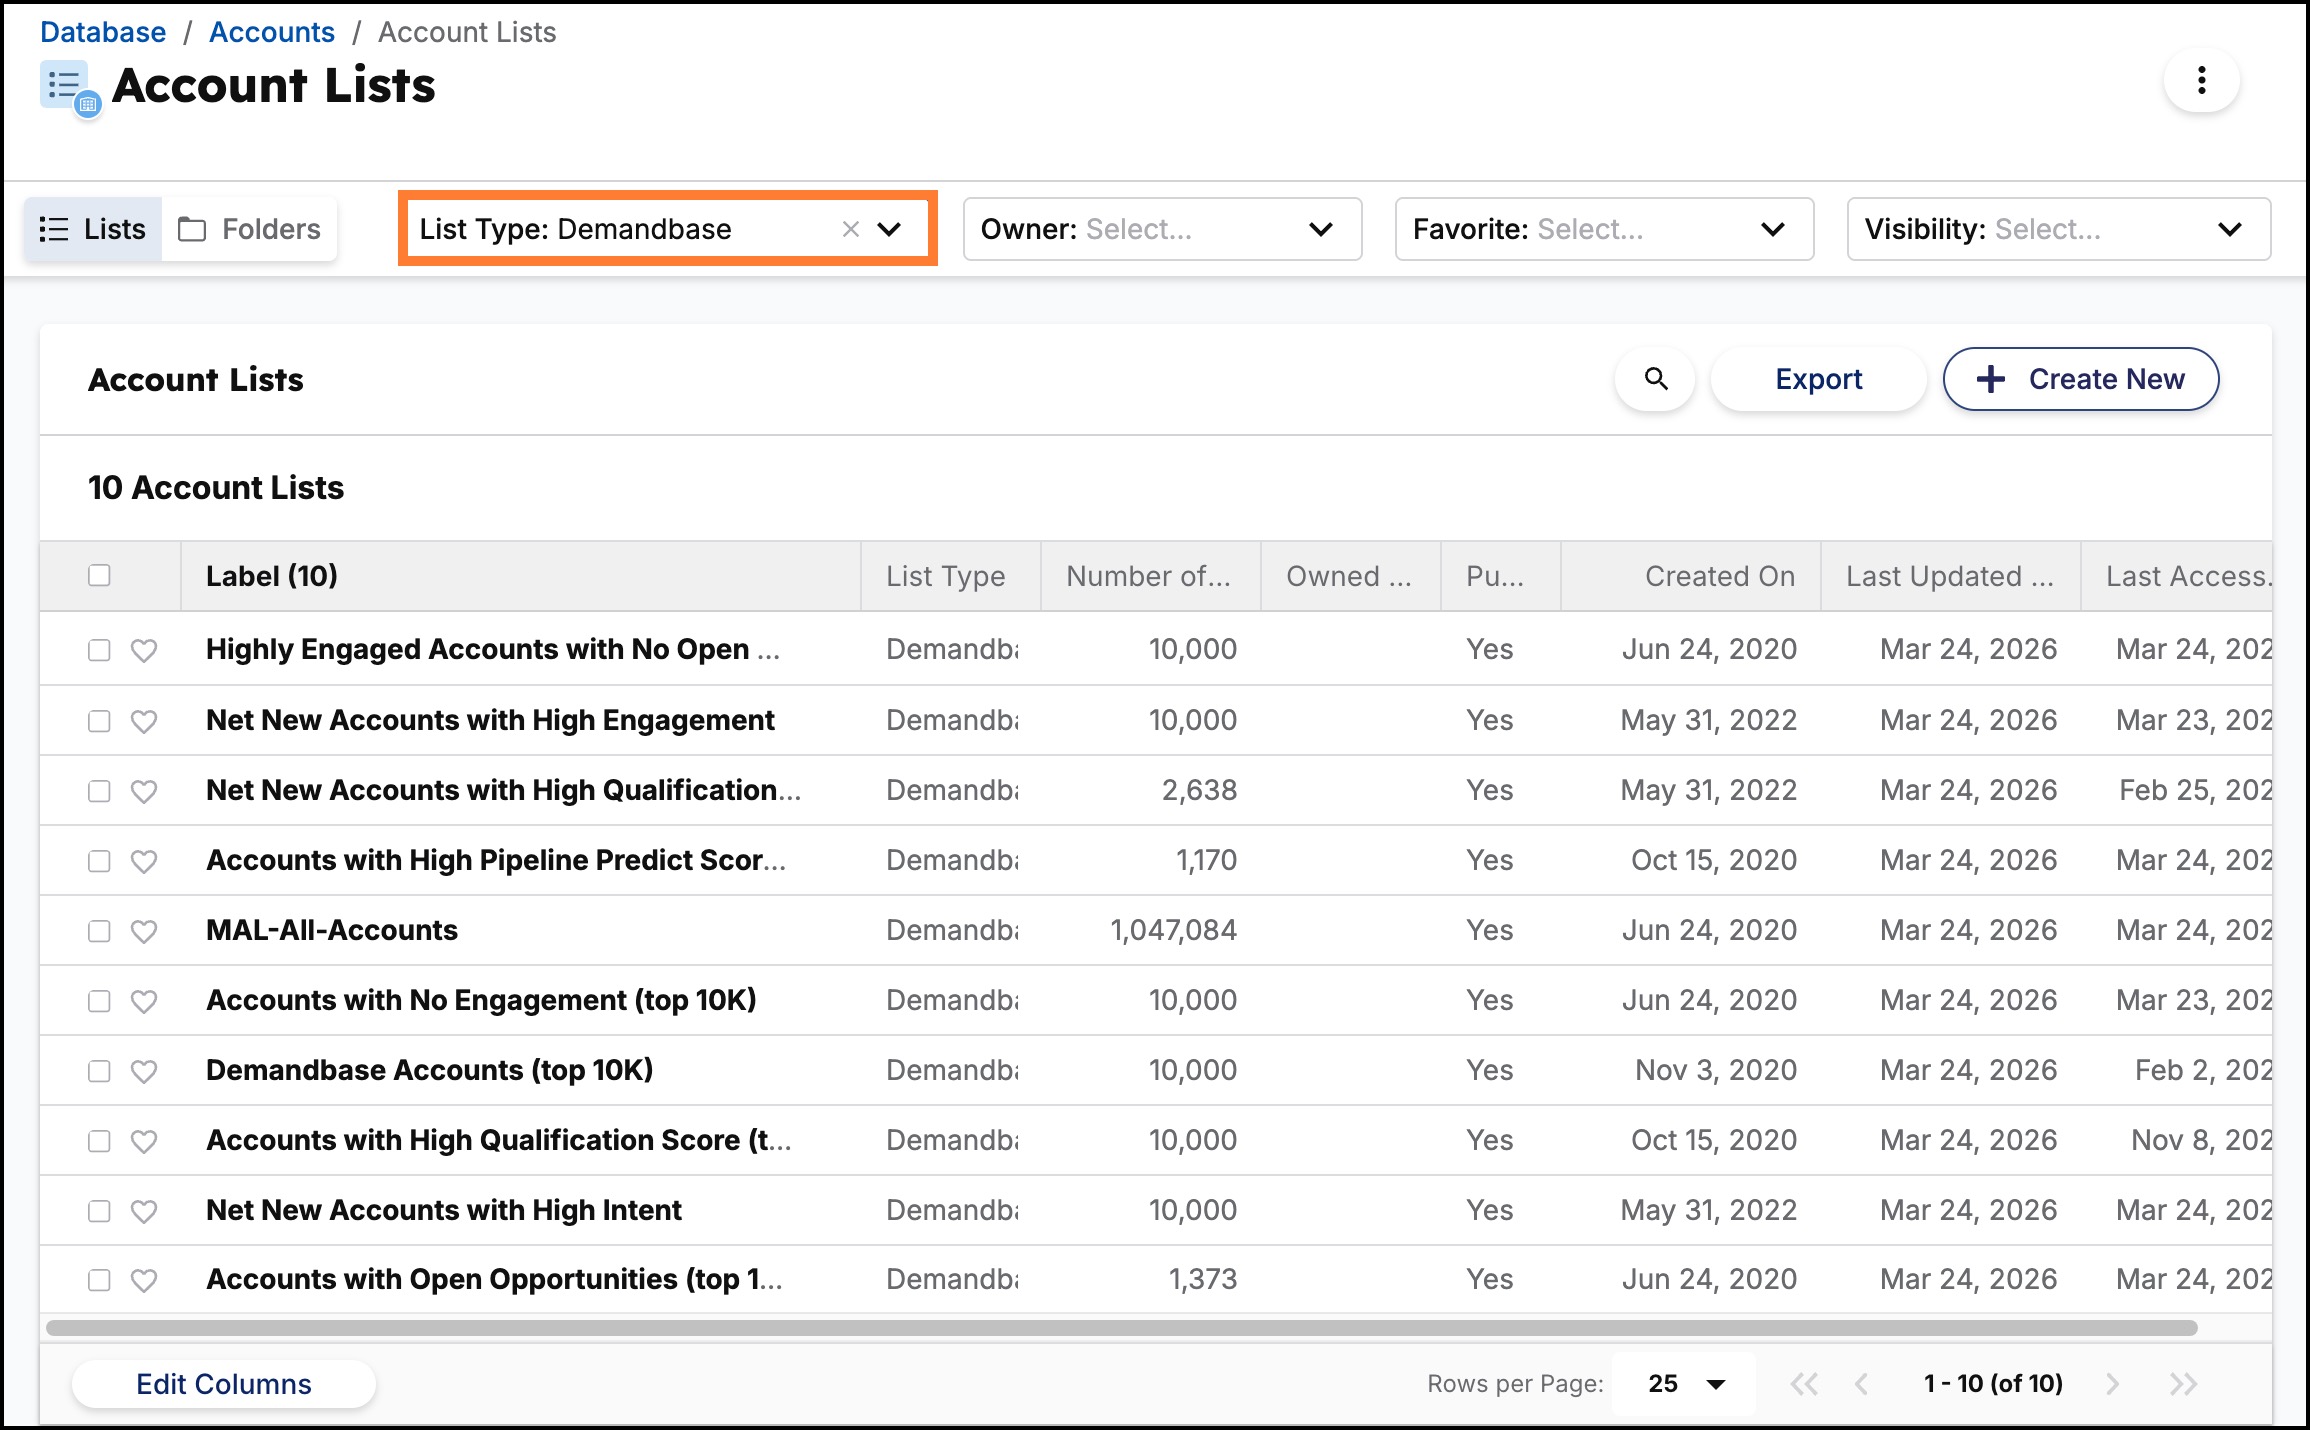Favorite Net New Accounts with High Intent
The image size is (2310, 1430).
[x=144, y=1211]
